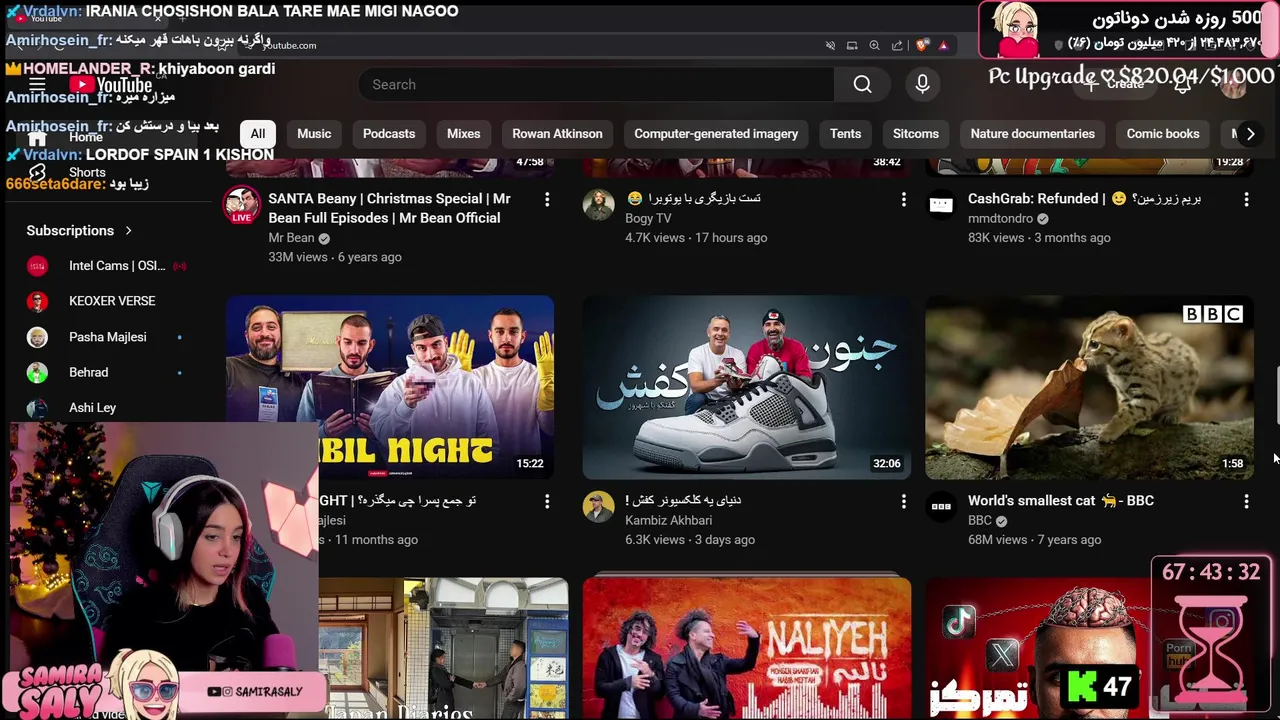The width and height of the screenshot is (1280, 720).
Task: Click the BBC channel avatar
Action: pos(941,507)
